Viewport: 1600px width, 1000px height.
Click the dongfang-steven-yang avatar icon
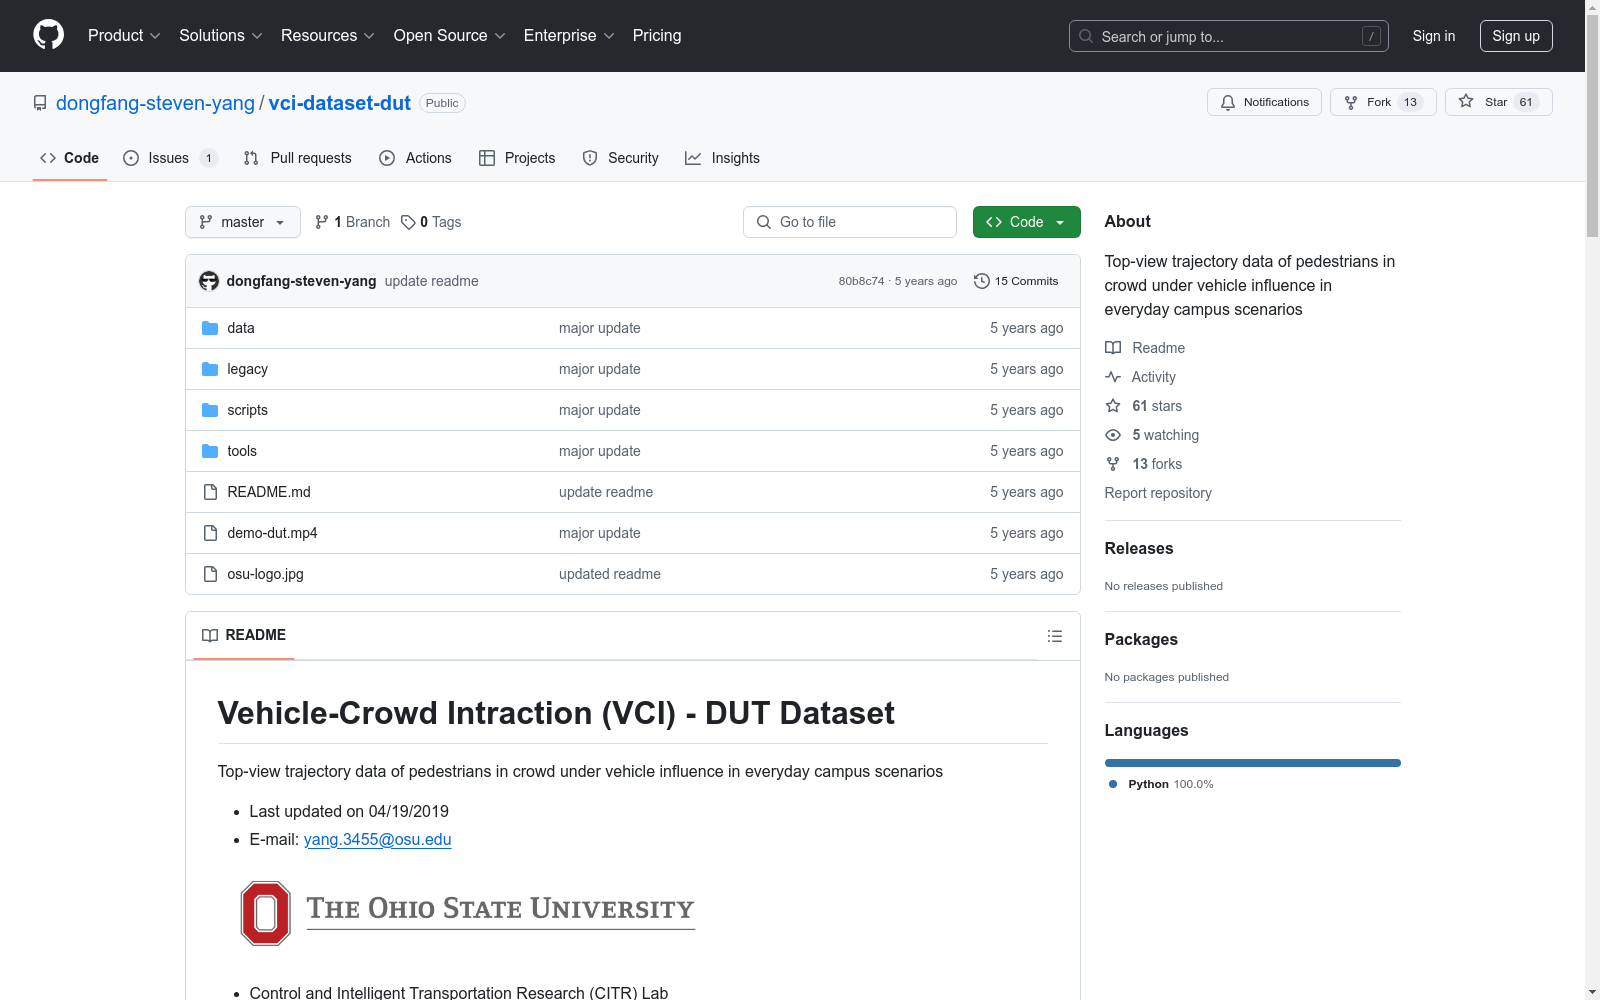209,281
